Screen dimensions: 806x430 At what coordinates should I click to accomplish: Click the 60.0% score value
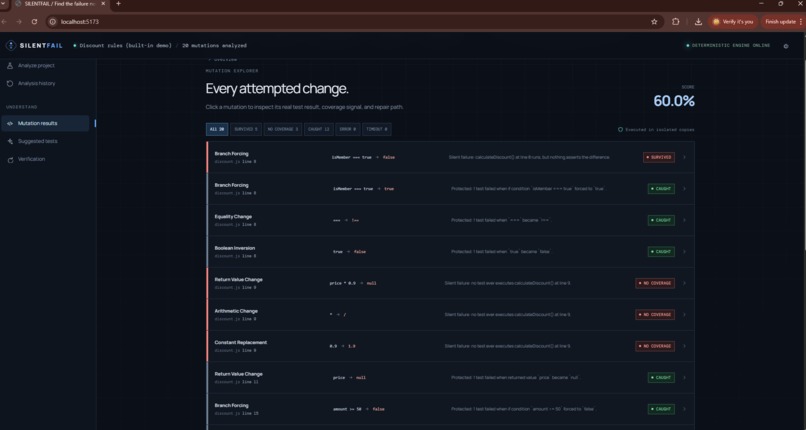(674, 101)
